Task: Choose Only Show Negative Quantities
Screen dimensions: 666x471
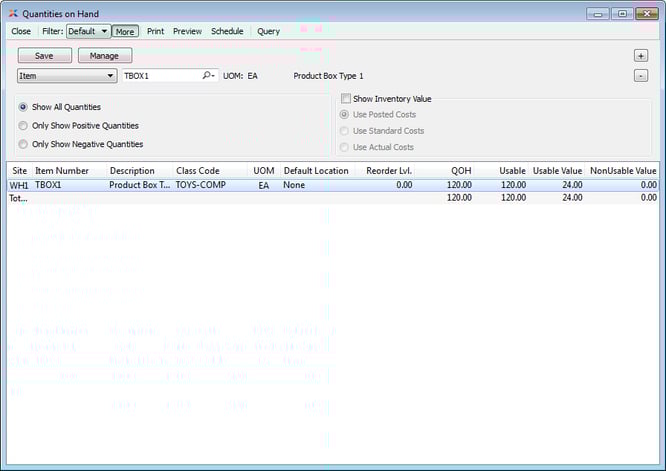Action: point(23,144)
